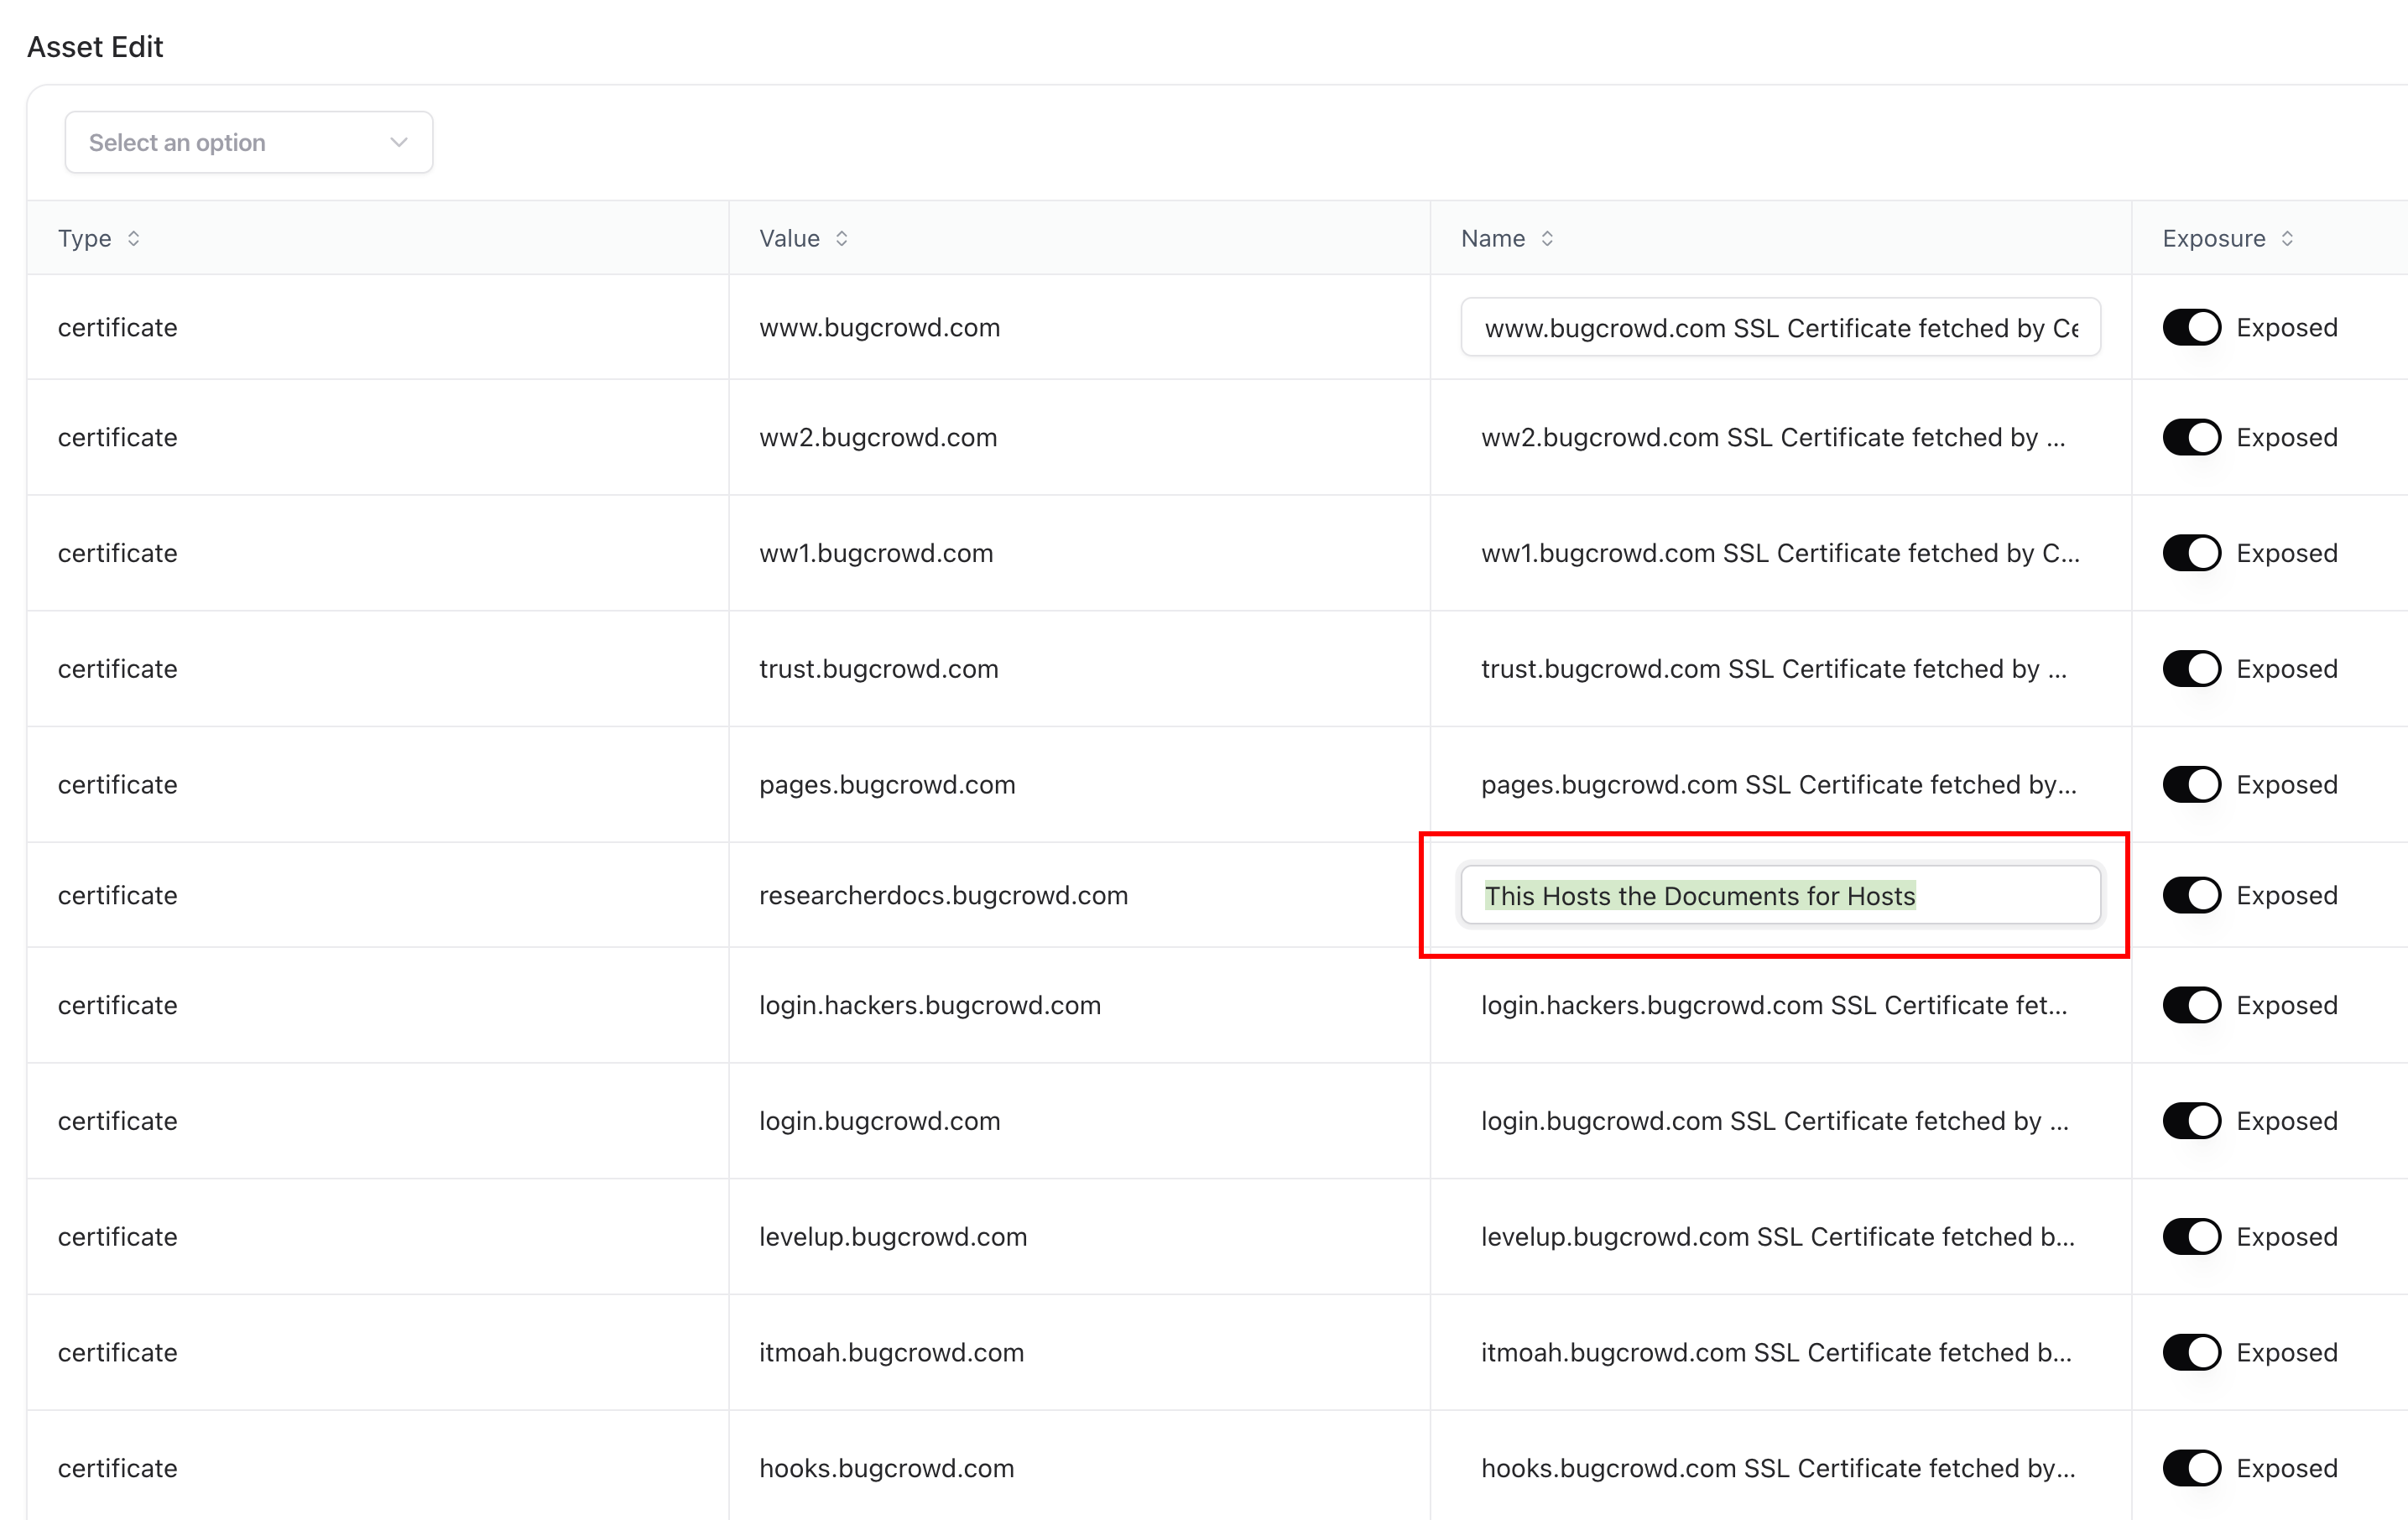This screenshot has width=2408, height=1520.
Task: Toggle researcherdocs.bugcrowd.com exposure switch
Action: [x=2191, y=895]
